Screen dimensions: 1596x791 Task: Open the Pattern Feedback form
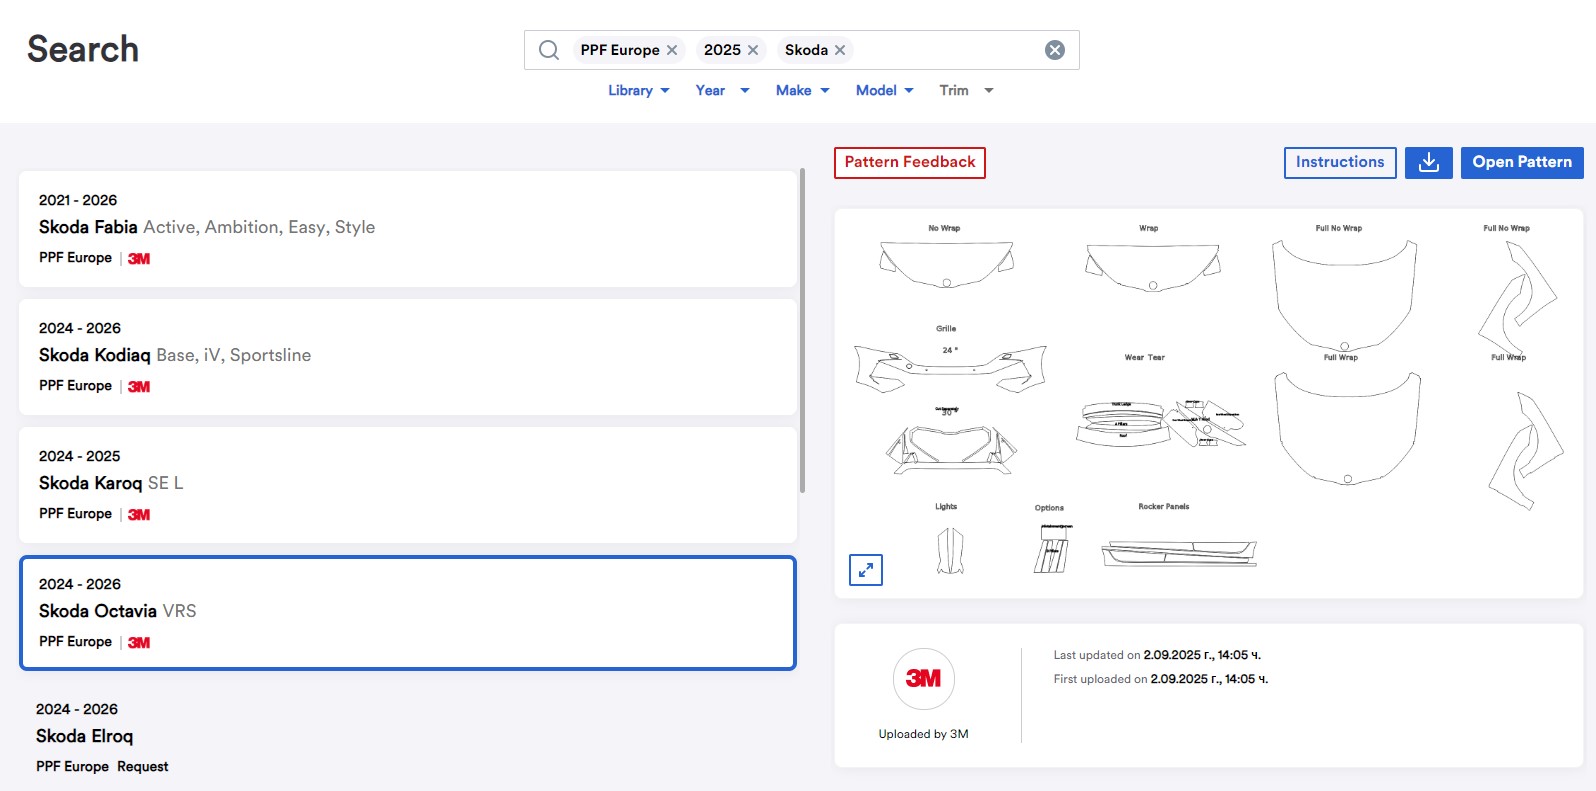(910, 162)
